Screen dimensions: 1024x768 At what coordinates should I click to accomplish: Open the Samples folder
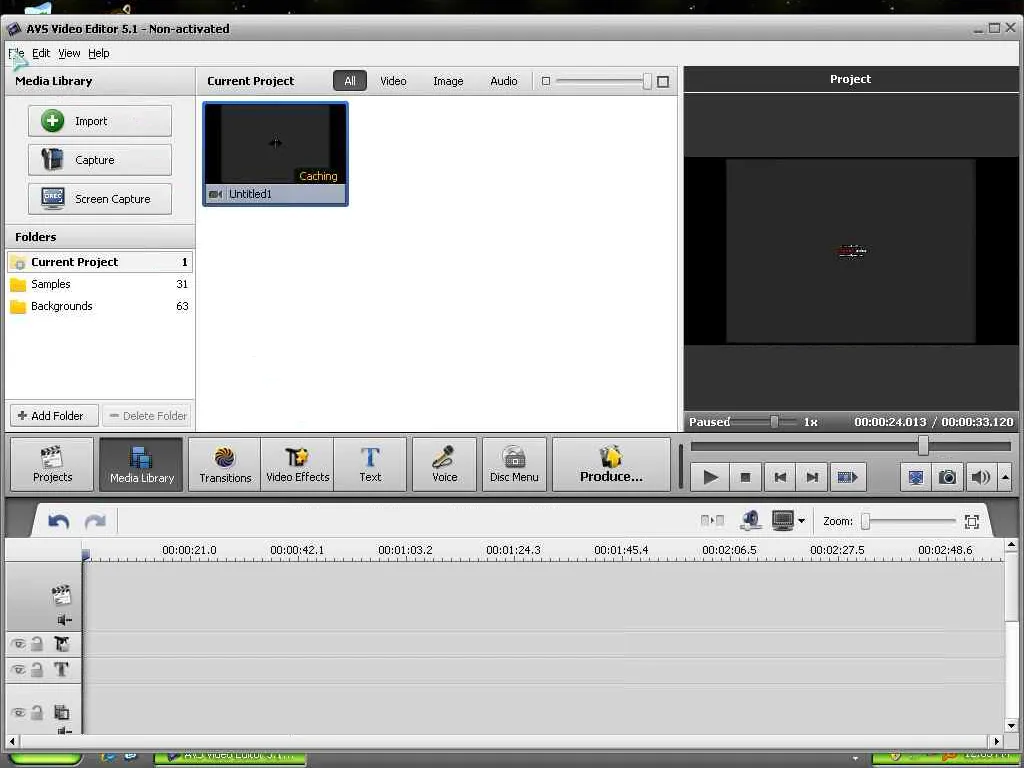tap(100, 284)
